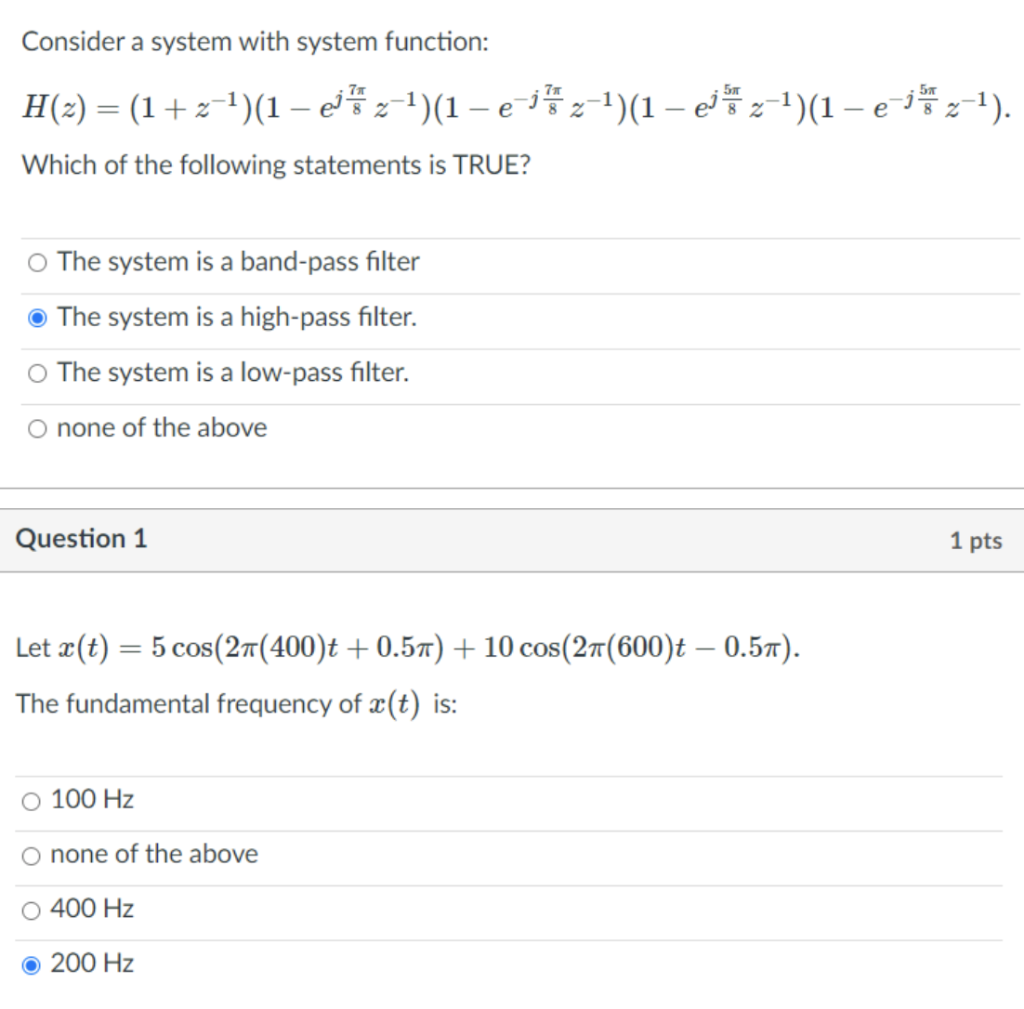
Task: Click "Which of the following statements is TRUE?" text
Action: [276, 165]
